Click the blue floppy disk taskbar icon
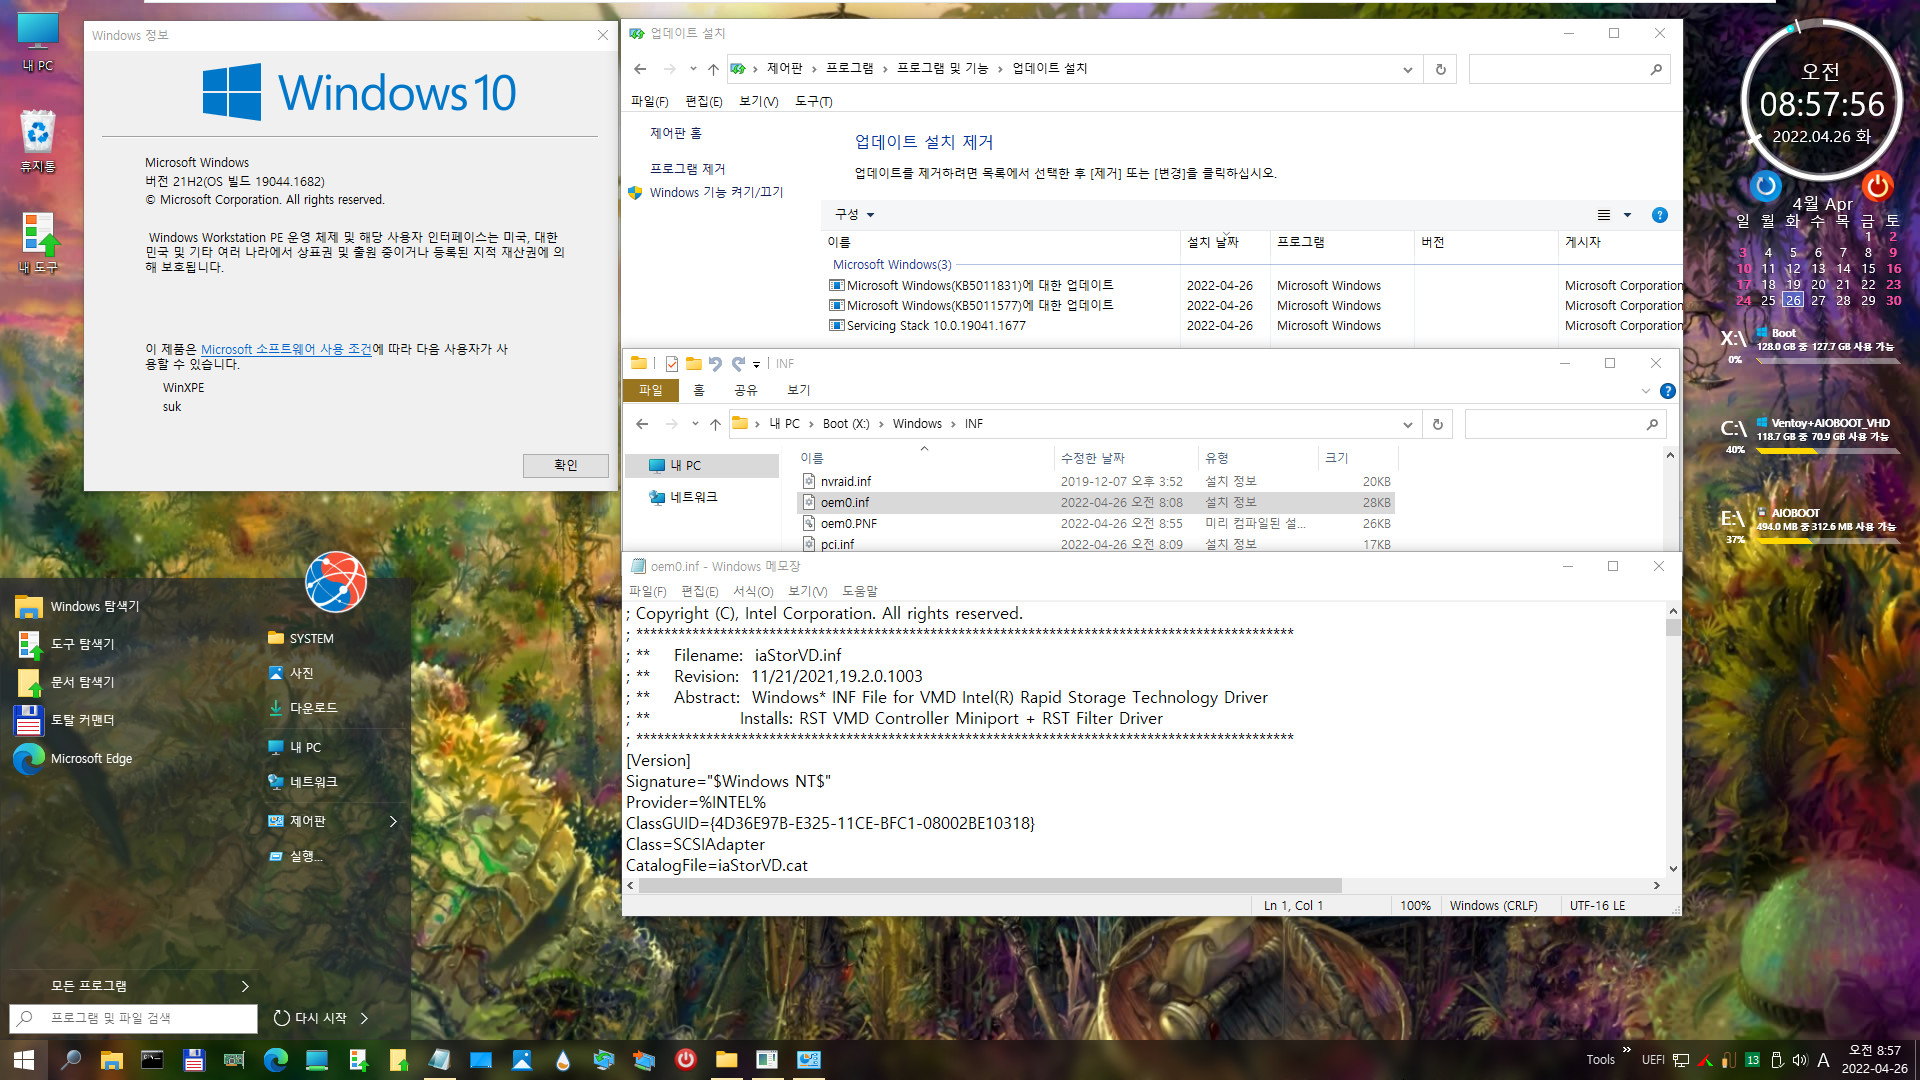 [193, 1059]
